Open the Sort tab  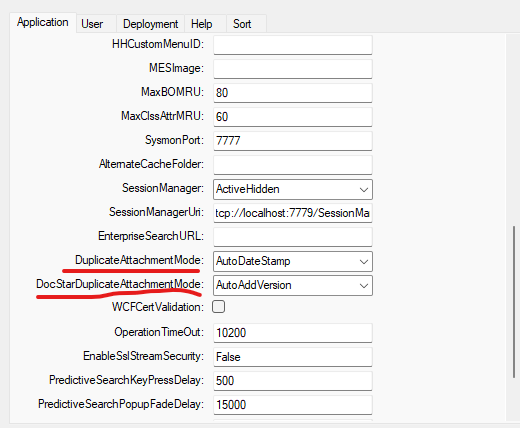coord(246,24)
